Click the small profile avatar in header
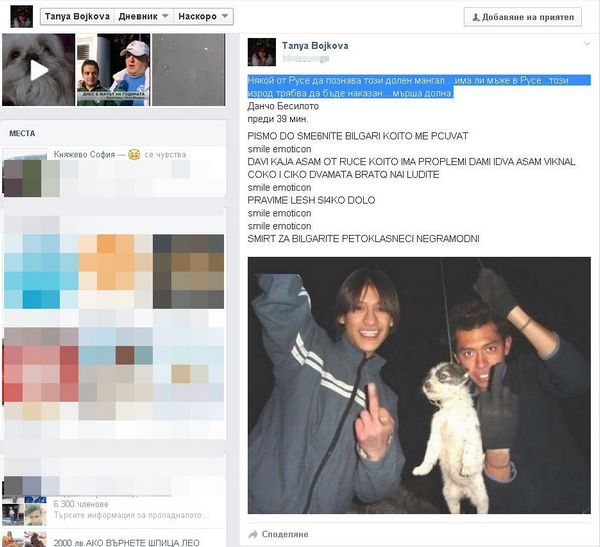This screenshot has height=547, width=600. coord(21,17)
